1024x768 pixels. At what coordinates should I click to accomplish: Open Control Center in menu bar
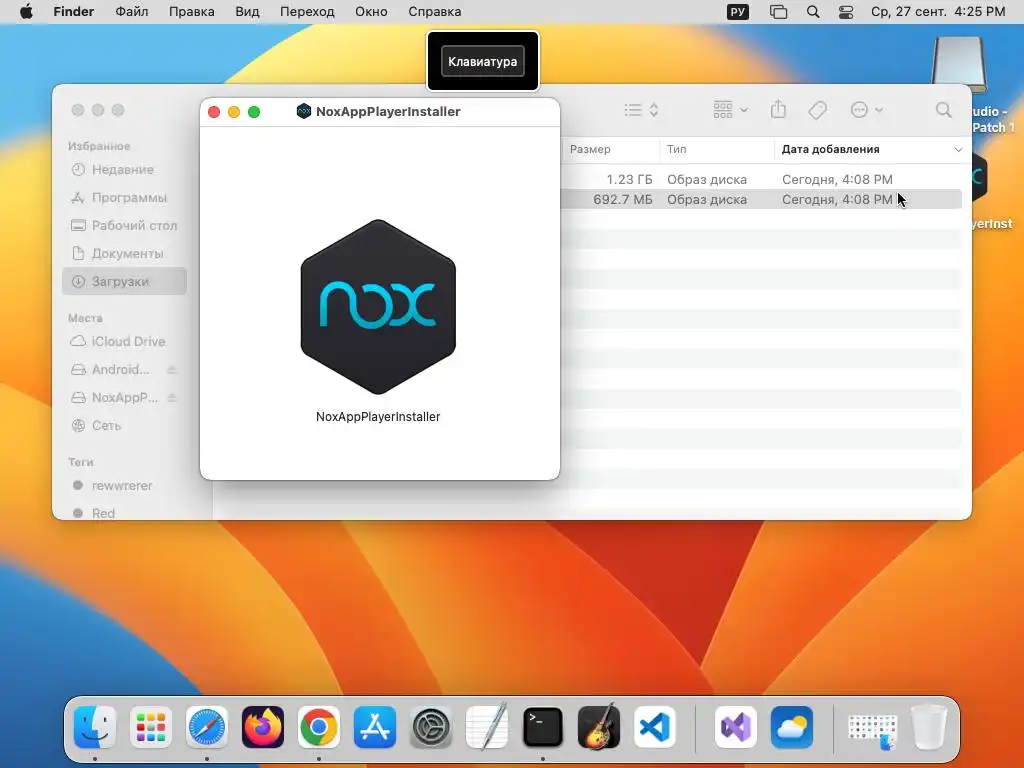pyautogui.click(x=846, y=12)
